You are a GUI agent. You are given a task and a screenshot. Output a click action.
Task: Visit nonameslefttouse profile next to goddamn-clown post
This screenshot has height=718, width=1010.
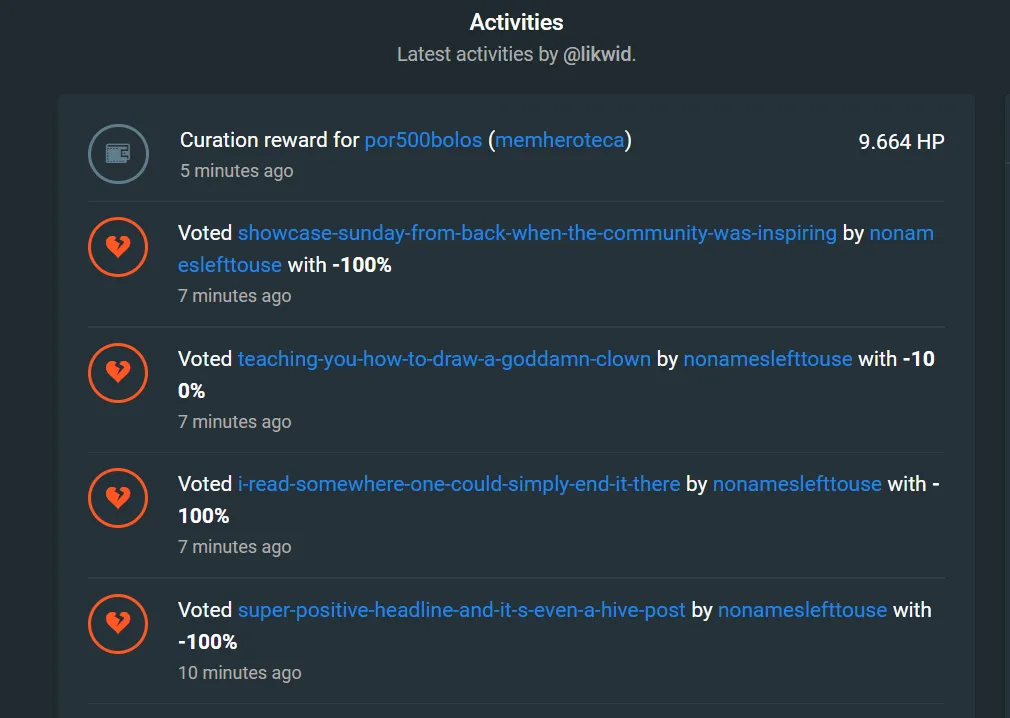click(768, 359)
